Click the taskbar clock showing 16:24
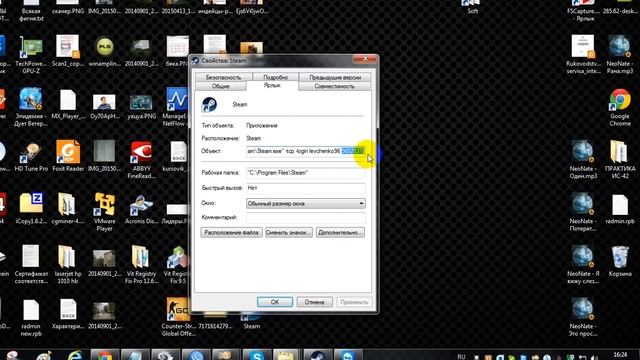Screen dimensions: 640x360 tap(620, 355)
